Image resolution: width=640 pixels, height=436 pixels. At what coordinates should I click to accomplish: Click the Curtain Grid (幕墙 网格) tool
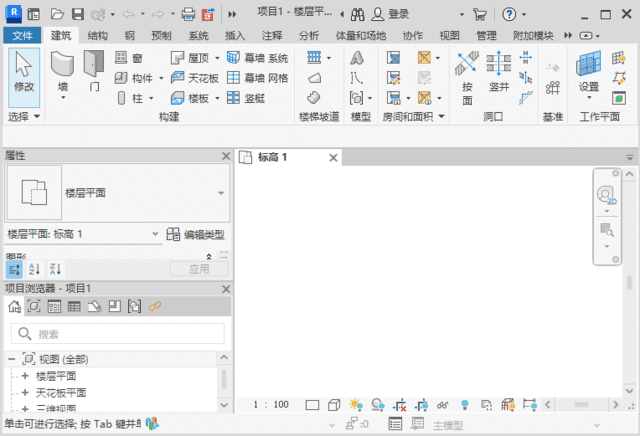click(258, 78)
